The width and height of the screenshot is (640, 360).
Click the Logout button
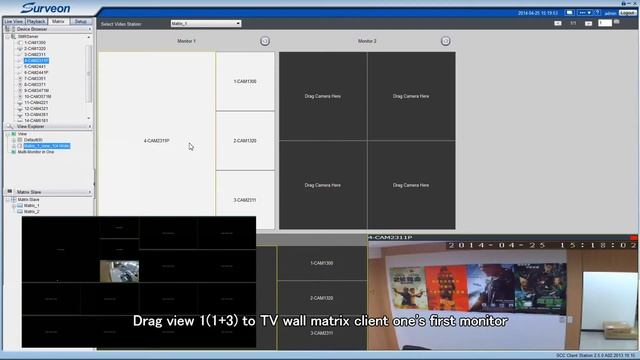coord(627,13)
